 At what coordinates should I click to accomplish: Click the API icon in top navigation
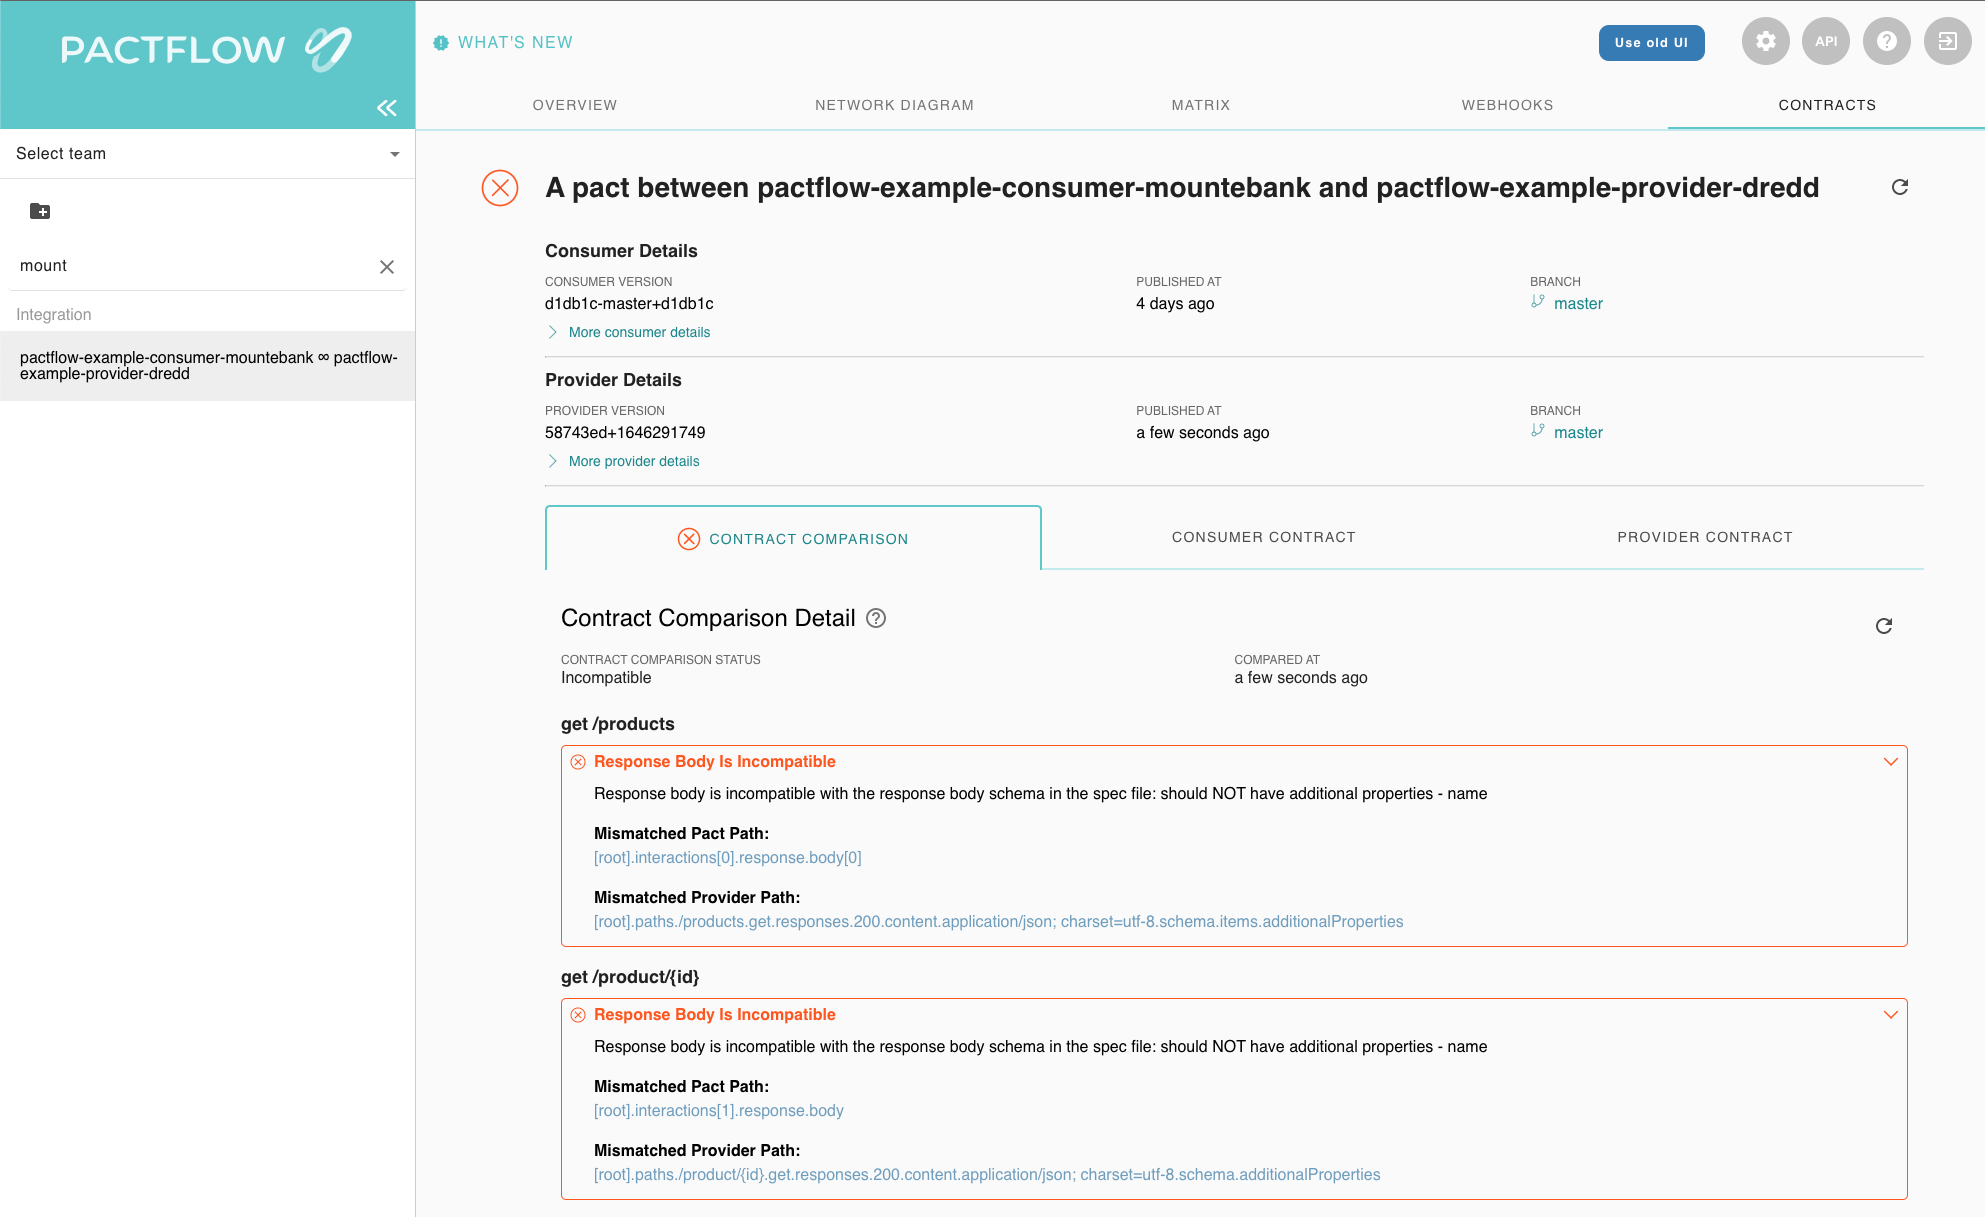pyautogui.click(x=1825, y=43)
